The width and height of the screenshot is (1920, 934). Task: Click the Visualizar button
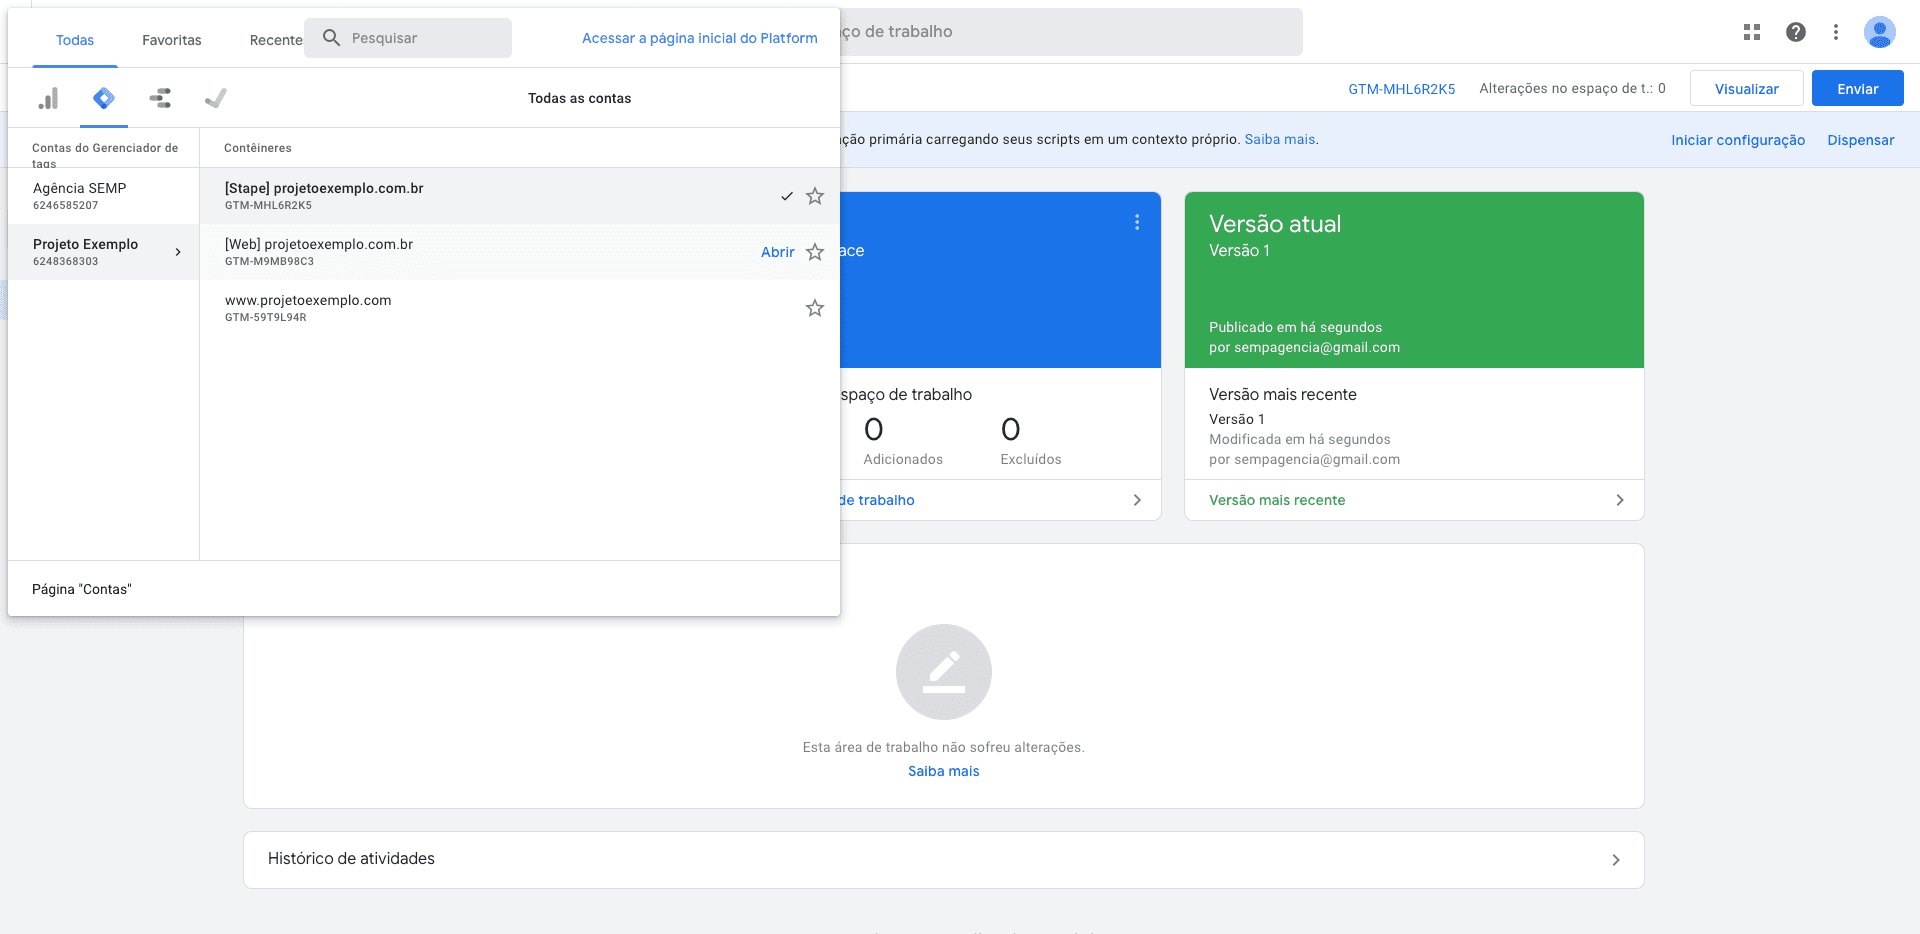click(1747, 89)
